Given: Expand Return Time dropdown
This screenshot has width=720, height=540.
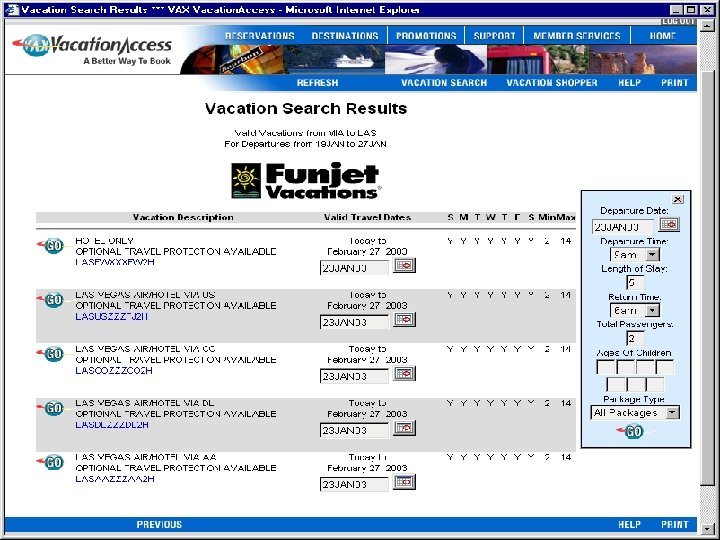Looking at the screenshot, I should tap(652, 310).
